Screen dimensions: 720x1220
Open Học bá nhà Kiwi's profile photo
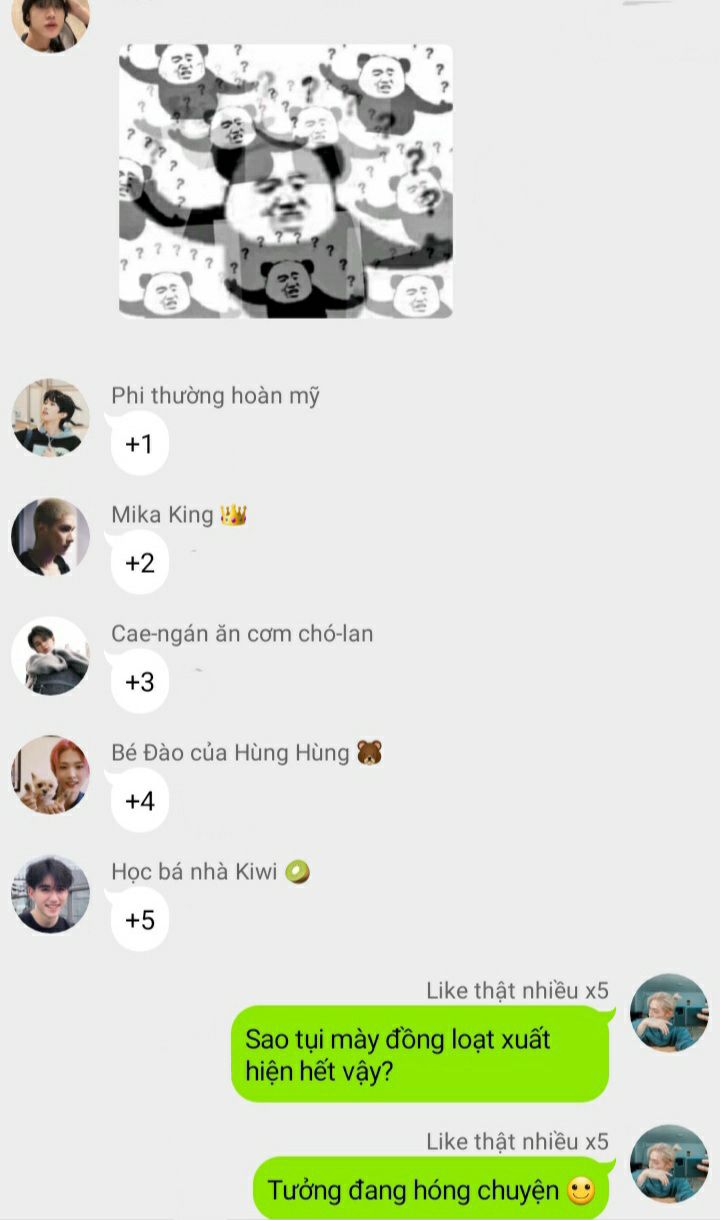(50, 894)
